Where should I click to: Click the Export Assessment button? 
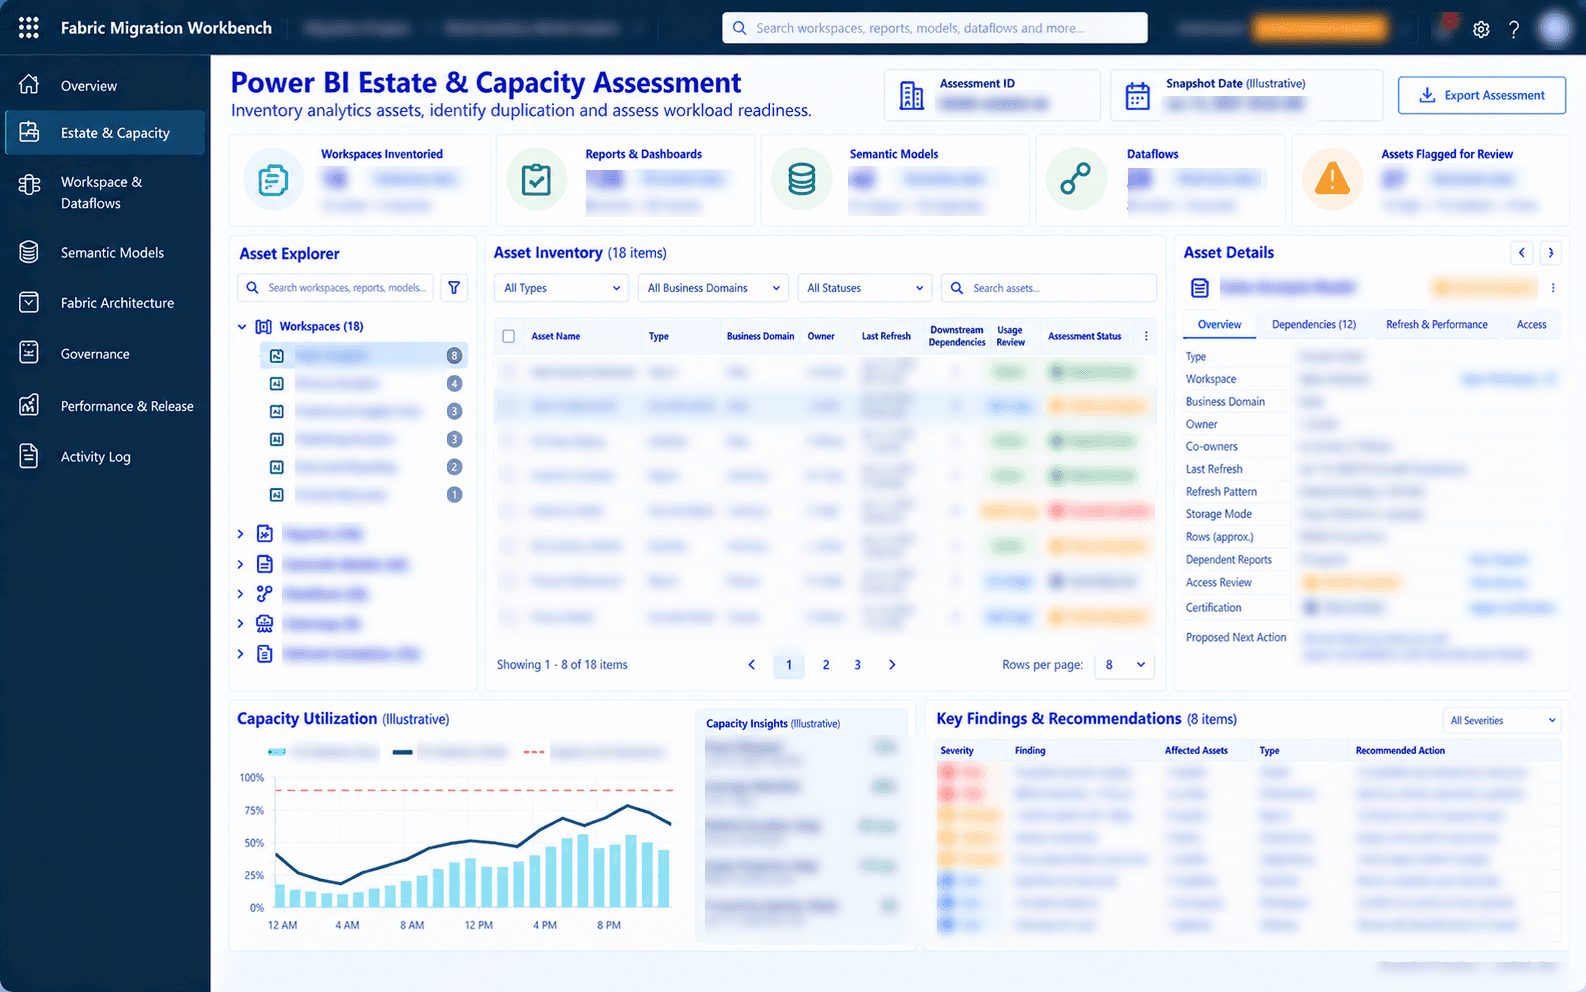click(x=1482, y=96)
